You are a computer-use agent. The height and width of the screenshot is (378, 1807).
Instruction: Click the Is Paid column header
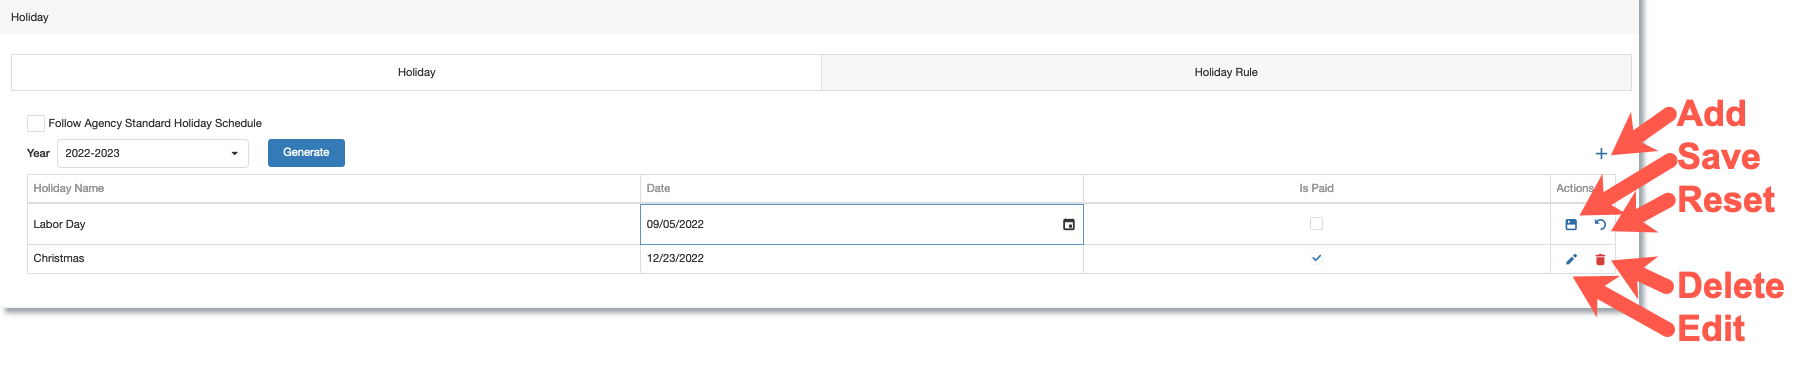(1316, 188)
